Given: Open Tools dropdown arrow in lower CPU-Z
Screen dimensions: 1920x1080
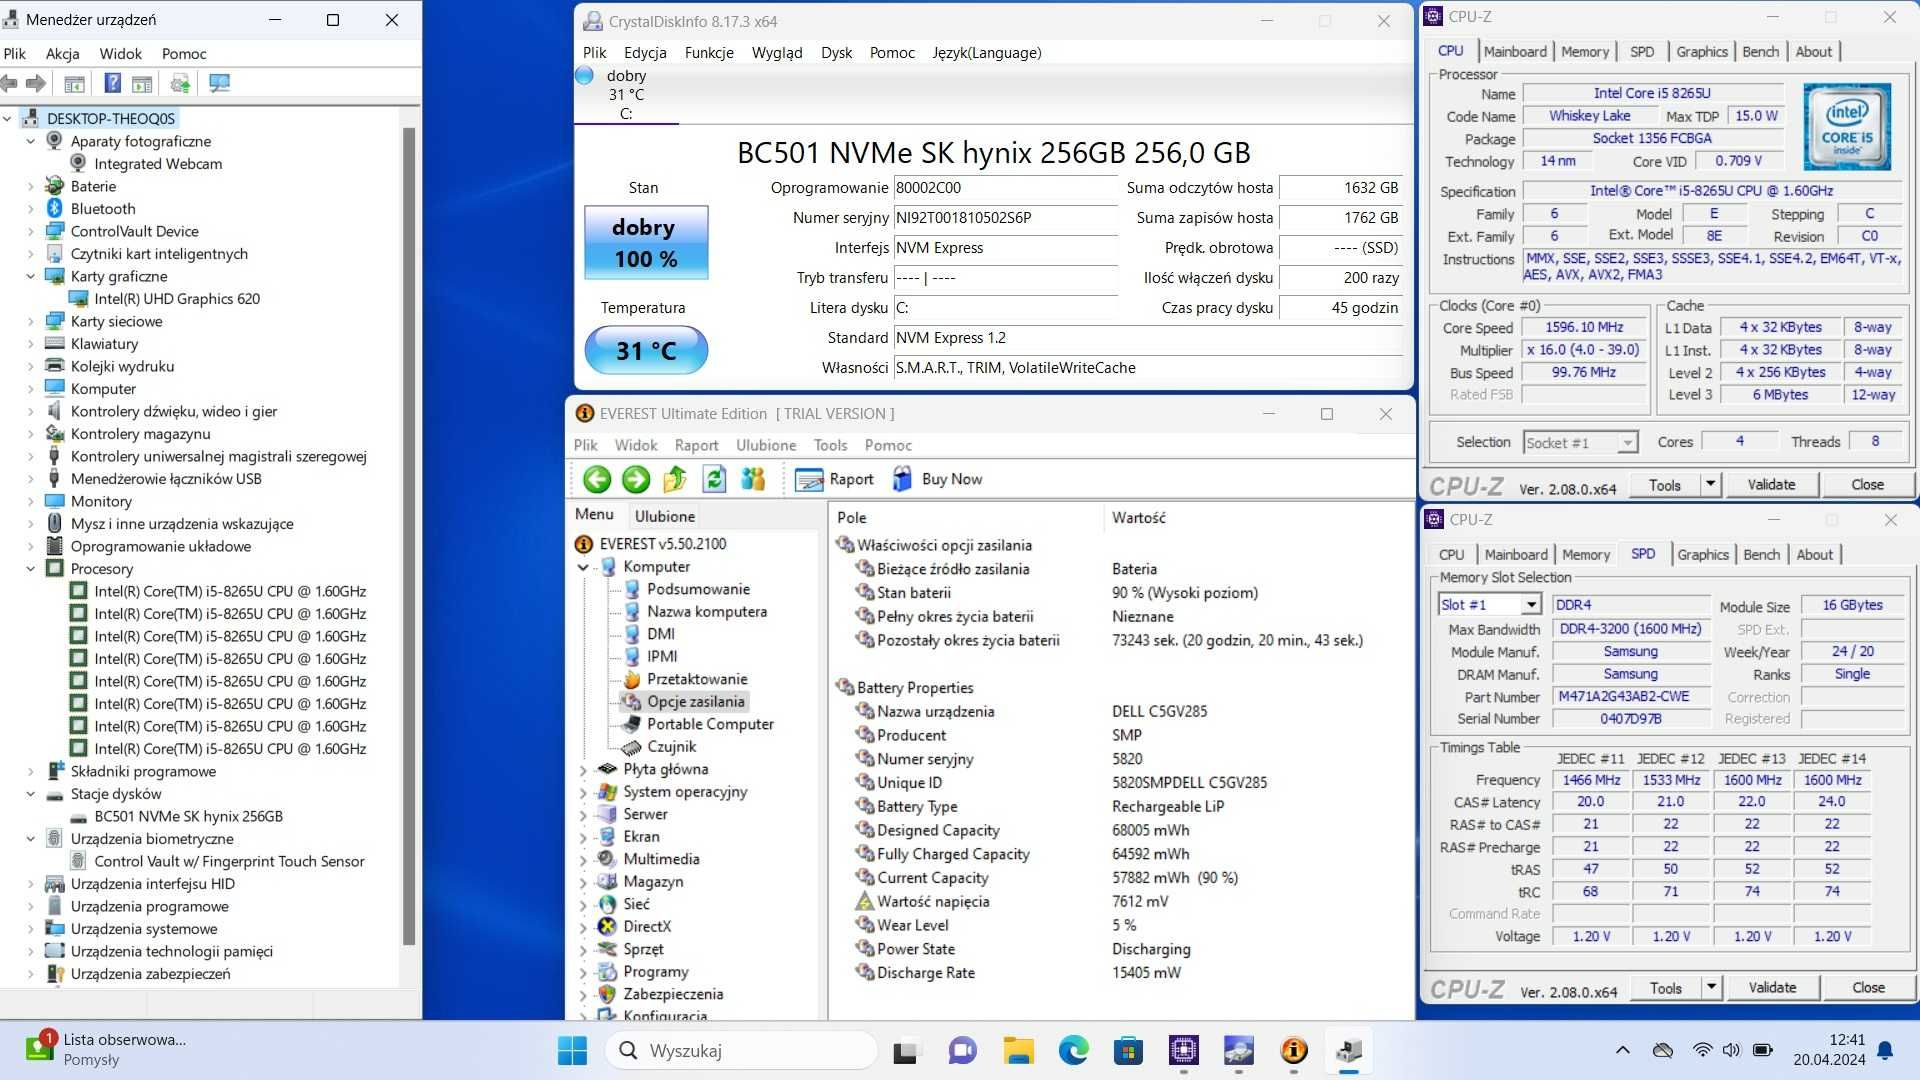Looking at the screenshot, I should click(x=1711, y=988).
